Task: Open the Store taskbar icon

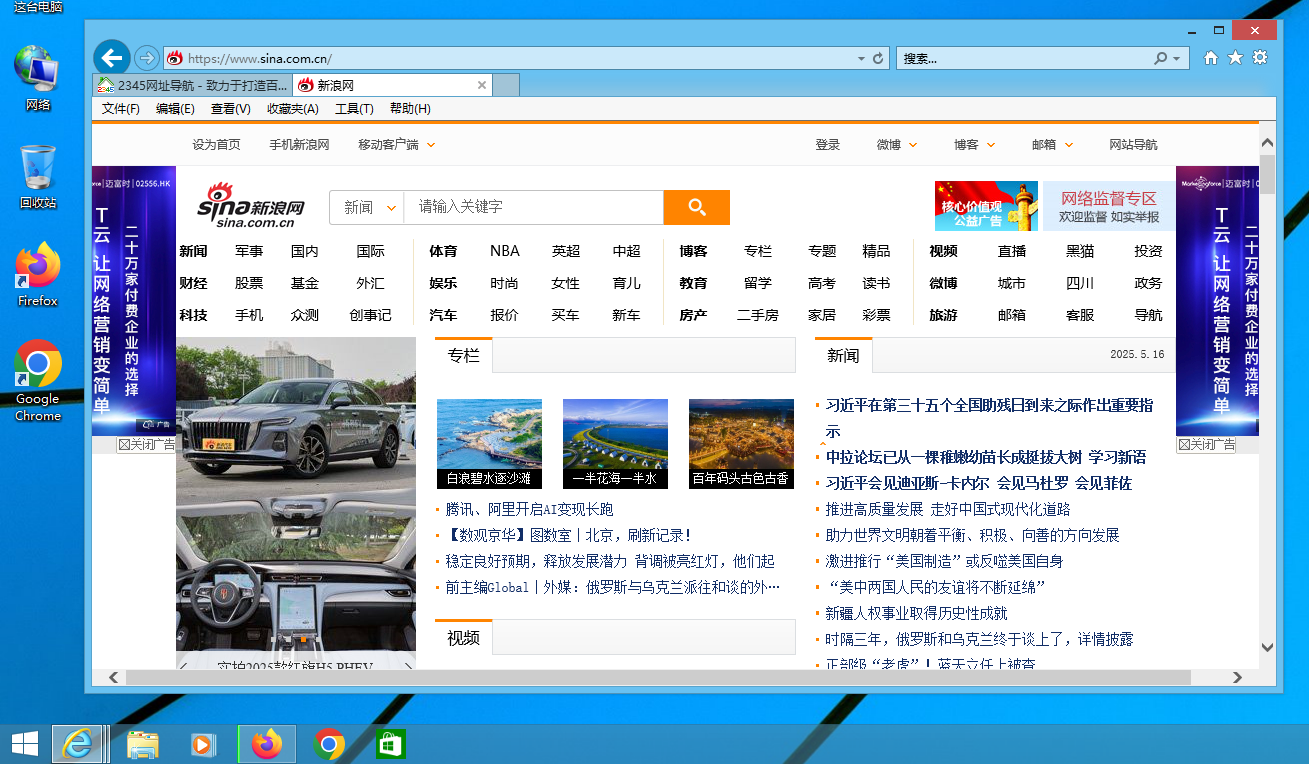Action: click(x=390, y=744)
